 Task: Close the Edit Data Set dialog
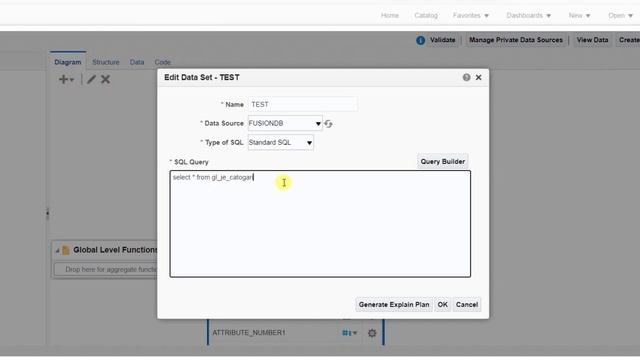tap(478, 78)
